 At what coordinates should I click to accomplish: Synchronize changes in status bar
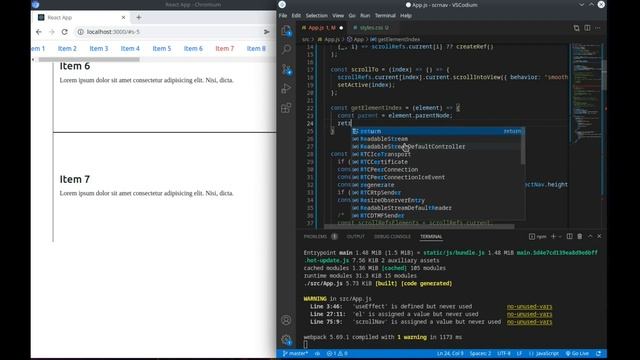[x=317, y=353]
